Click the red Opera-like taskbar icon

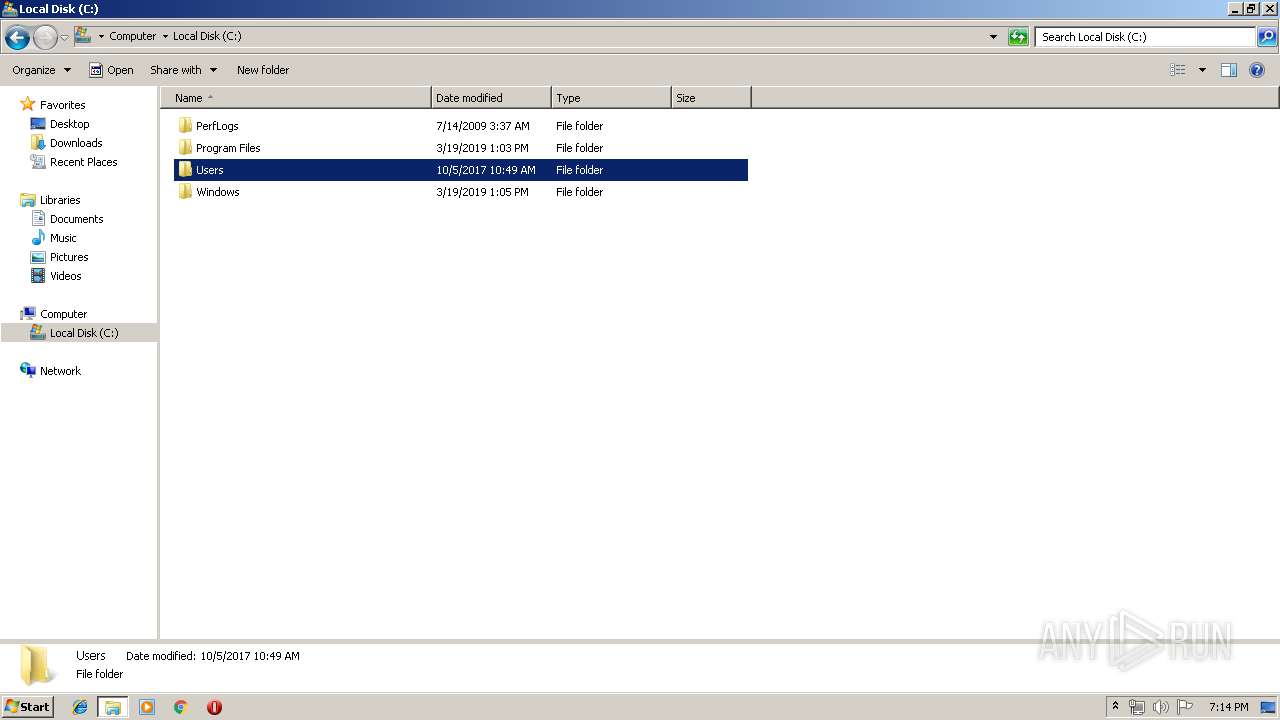click(x=214, y=707)
